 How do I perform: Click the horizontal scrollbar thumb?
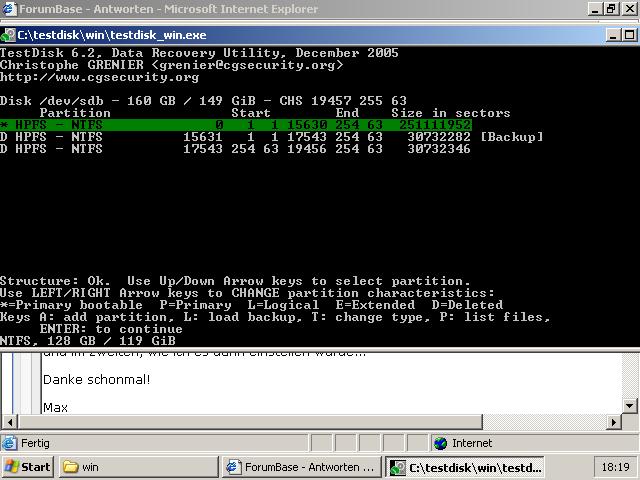(x=250, y=422)
